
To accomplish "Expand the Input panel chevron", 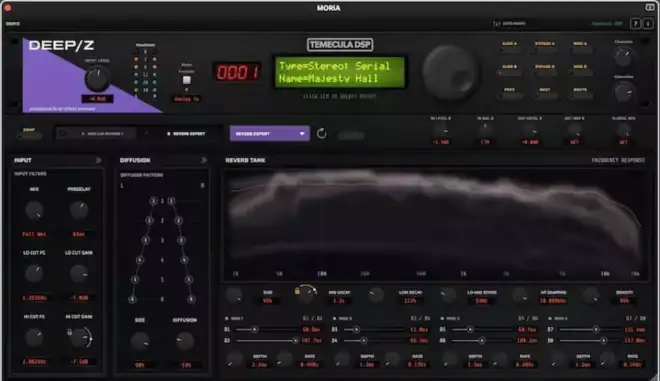I will click(98, 160).
